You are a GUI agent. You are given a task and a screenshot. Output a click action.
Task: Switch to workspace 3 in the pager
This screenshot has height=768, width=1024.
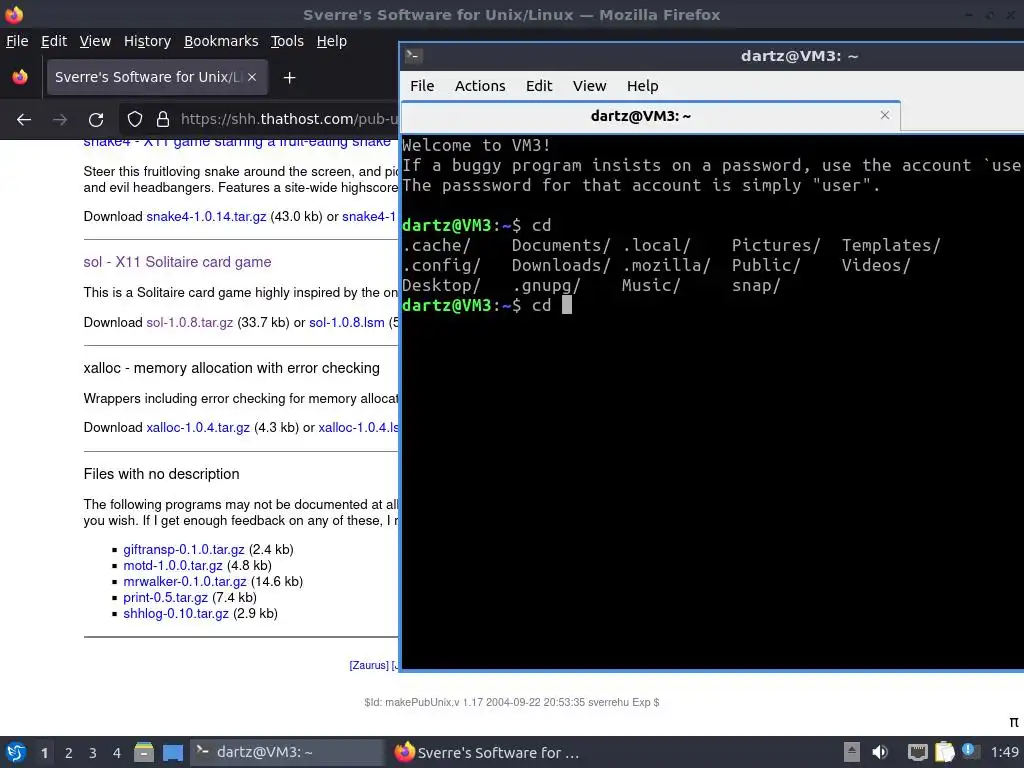(x=93, y=753)
